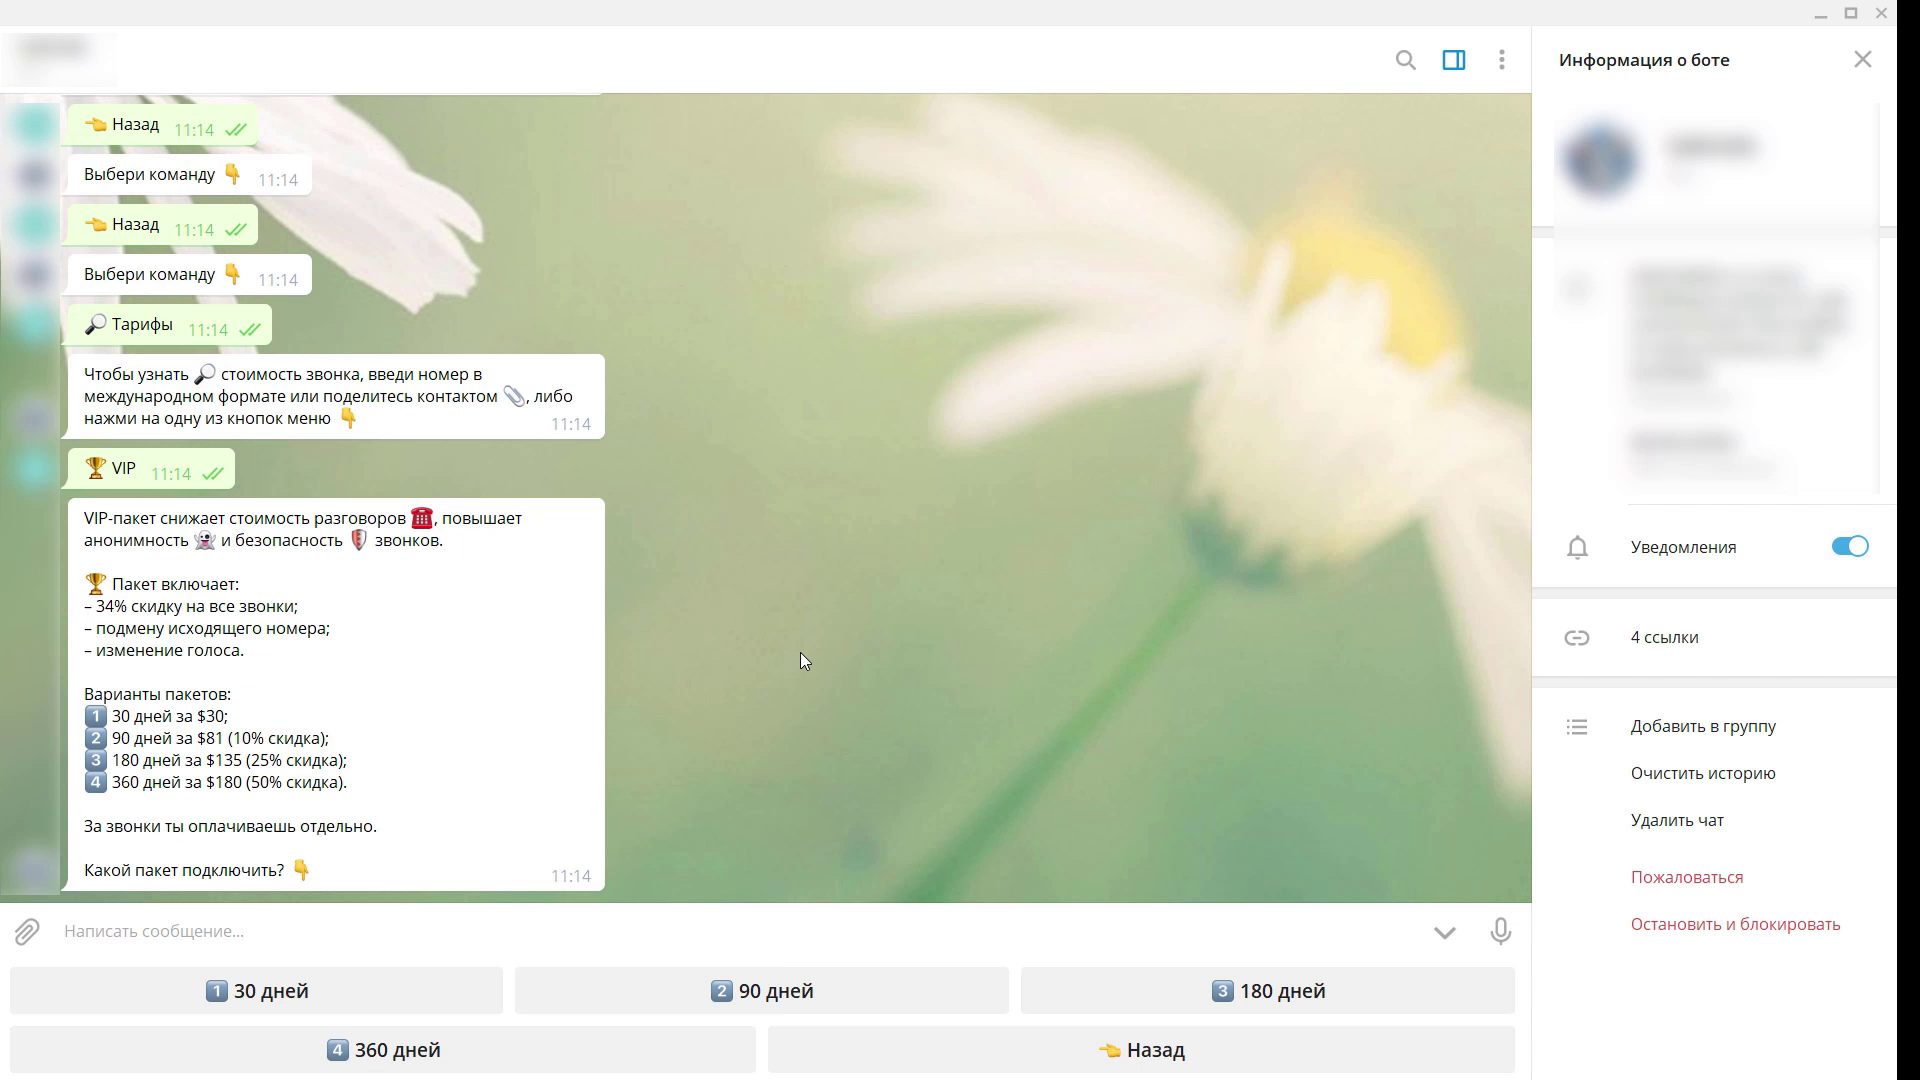1920x1080 pixels.
Task: Click Остановить и блокировать
Action: pos(1735,925)
